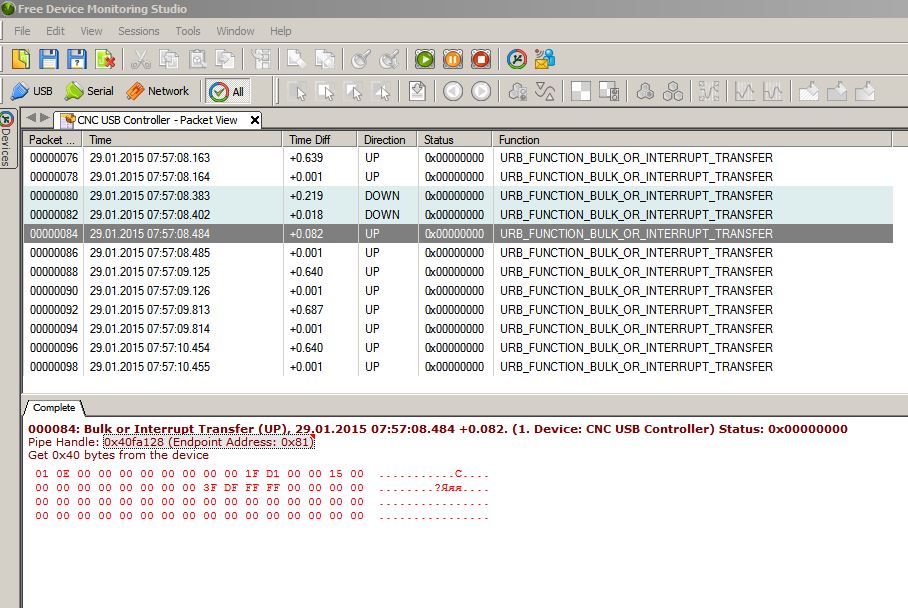Select packet row 00000096
This screenshot has width=908, height=608.
[458, 347]
